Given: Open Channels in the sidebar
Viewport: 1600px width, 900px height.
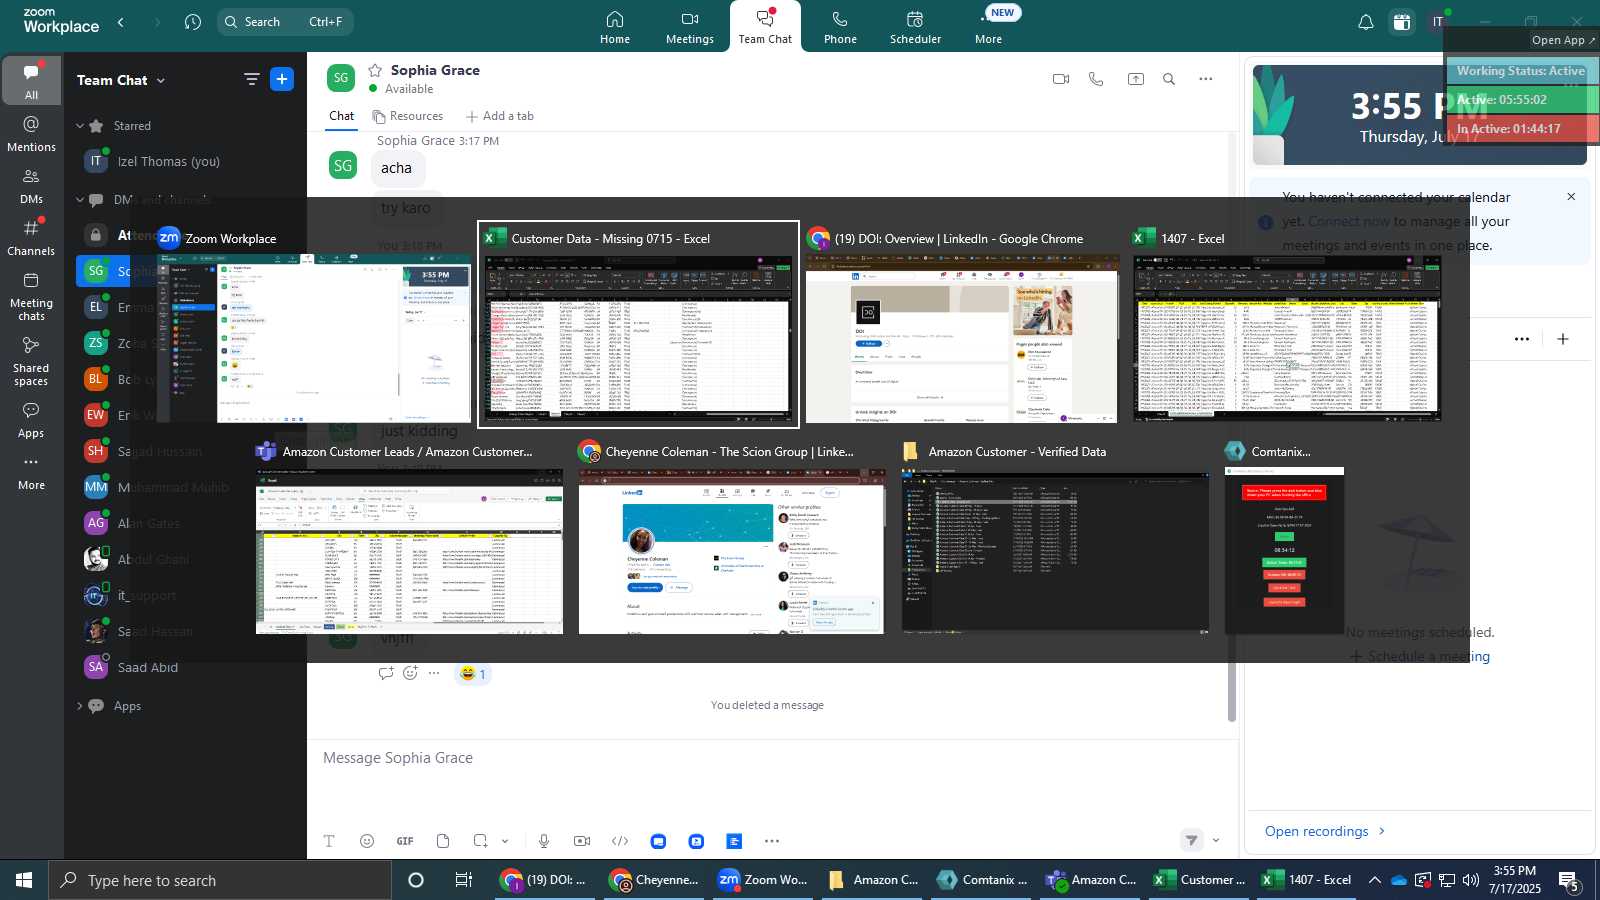Looking at the screenshot, I should point(31,238).
